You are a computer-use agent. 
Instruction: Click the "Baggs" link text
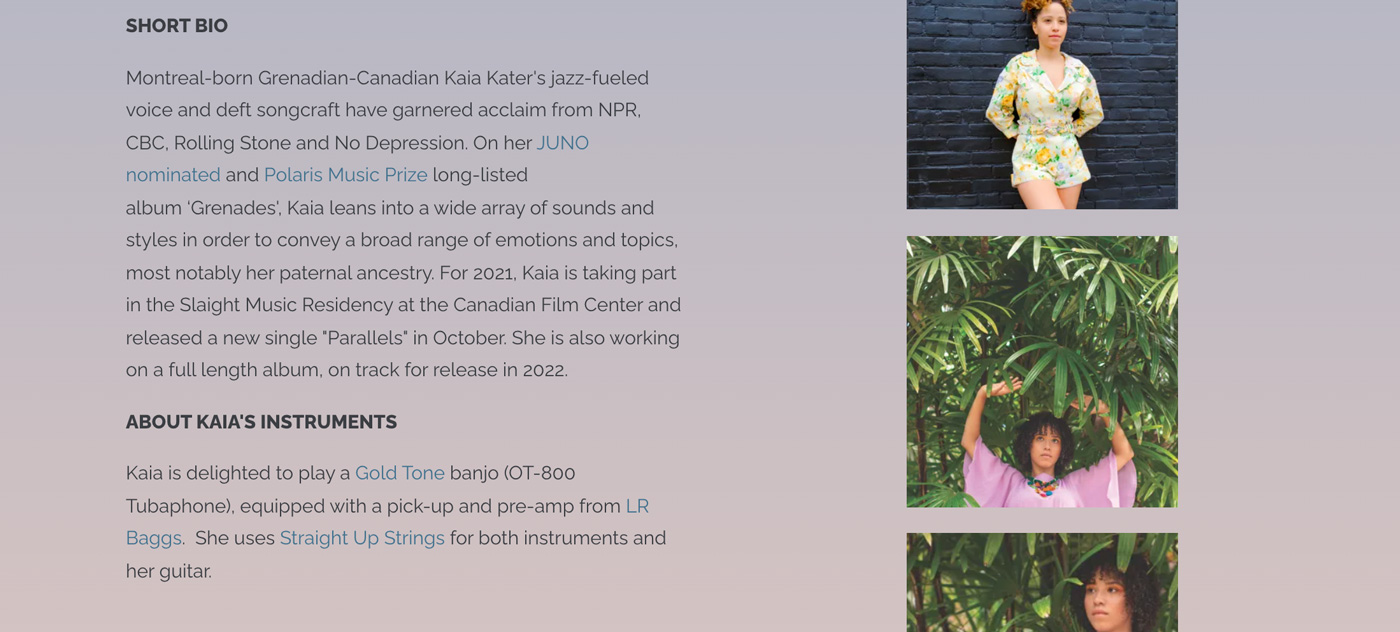[x=154, y=538]
